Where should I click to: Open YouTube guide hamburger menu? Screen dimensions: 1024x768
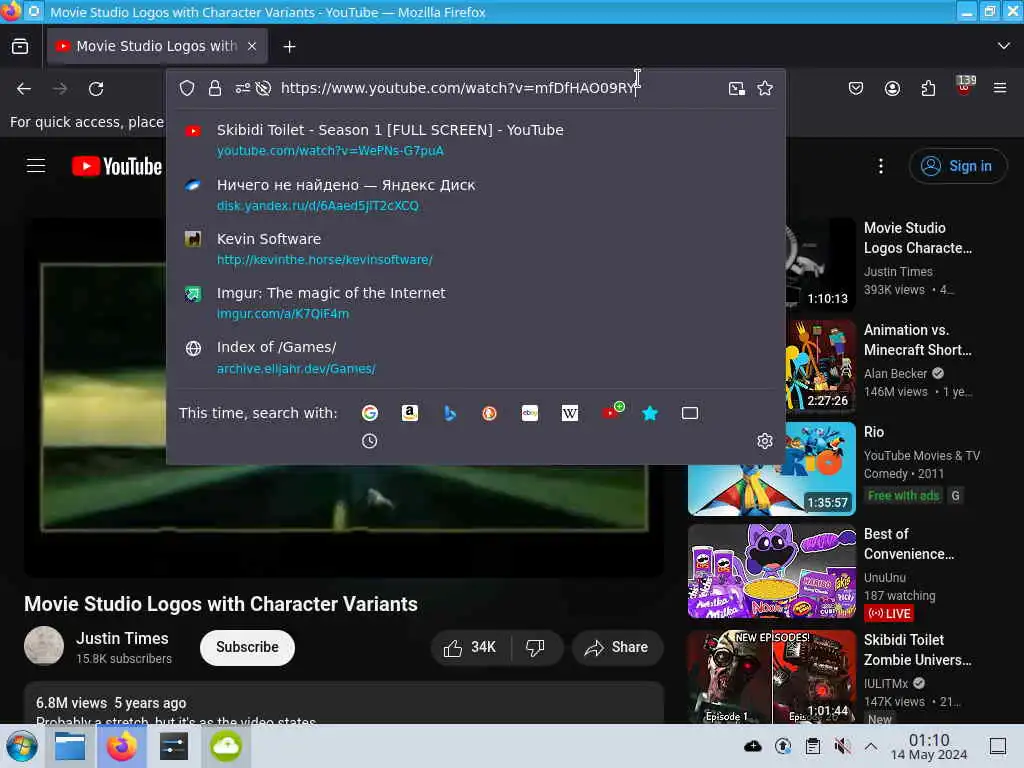(36, 166)
